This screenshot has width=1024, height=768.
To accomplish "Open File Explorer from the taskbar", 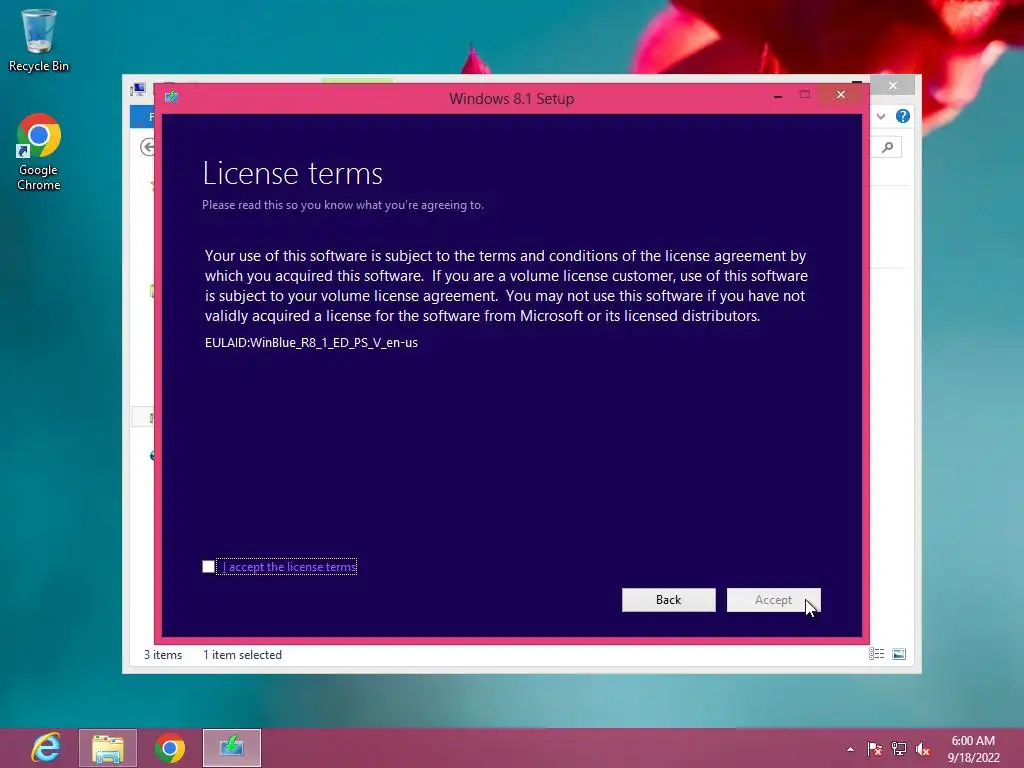I will tap(108, 748).
